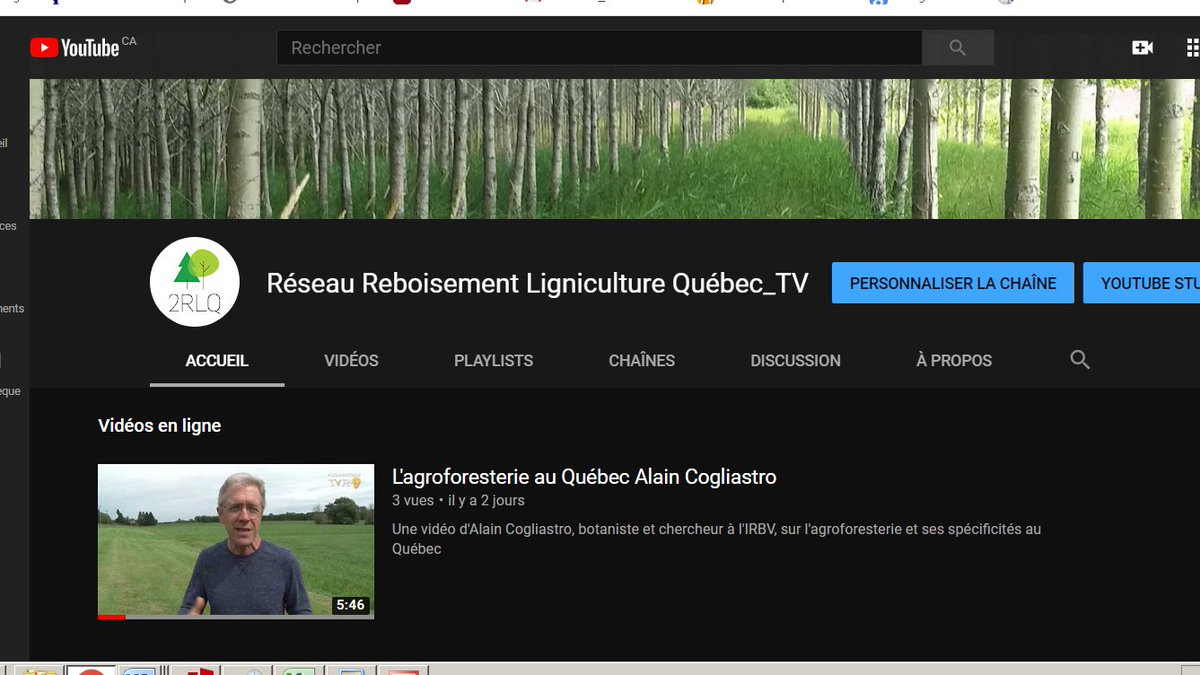Search within the channel using magnifier icon
The width and height of the screenshot is (1200, 675).
coord(1080,360)
